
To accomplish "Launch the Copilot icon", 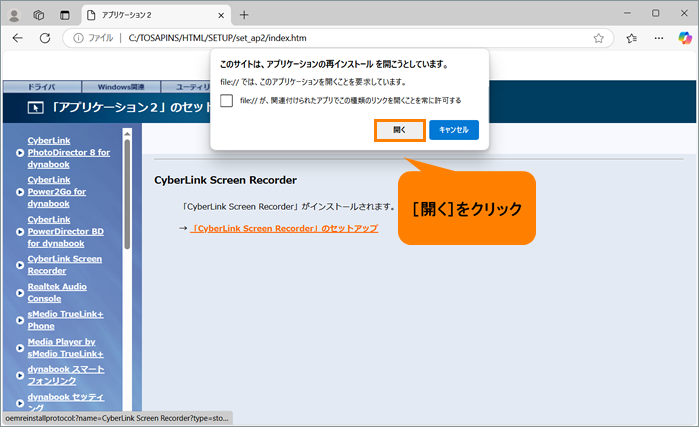I will 685,38.
